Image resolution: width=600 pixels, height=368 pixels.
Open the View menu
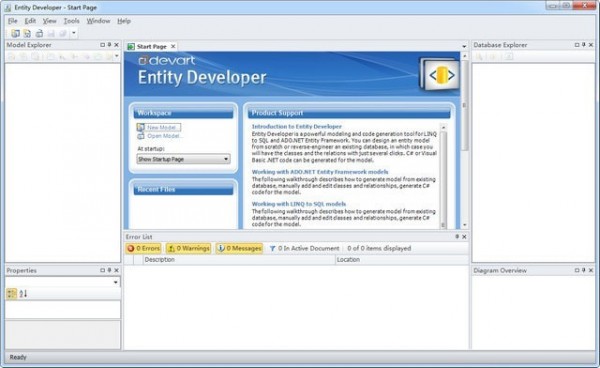pyautogui.click(x=49, y=21)
